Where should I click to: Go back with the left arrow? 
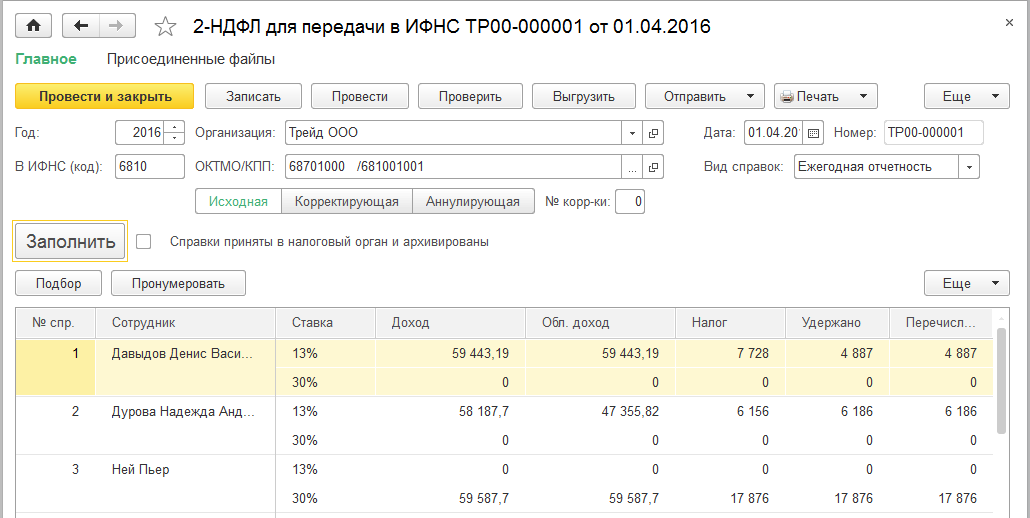pos(81,26)
